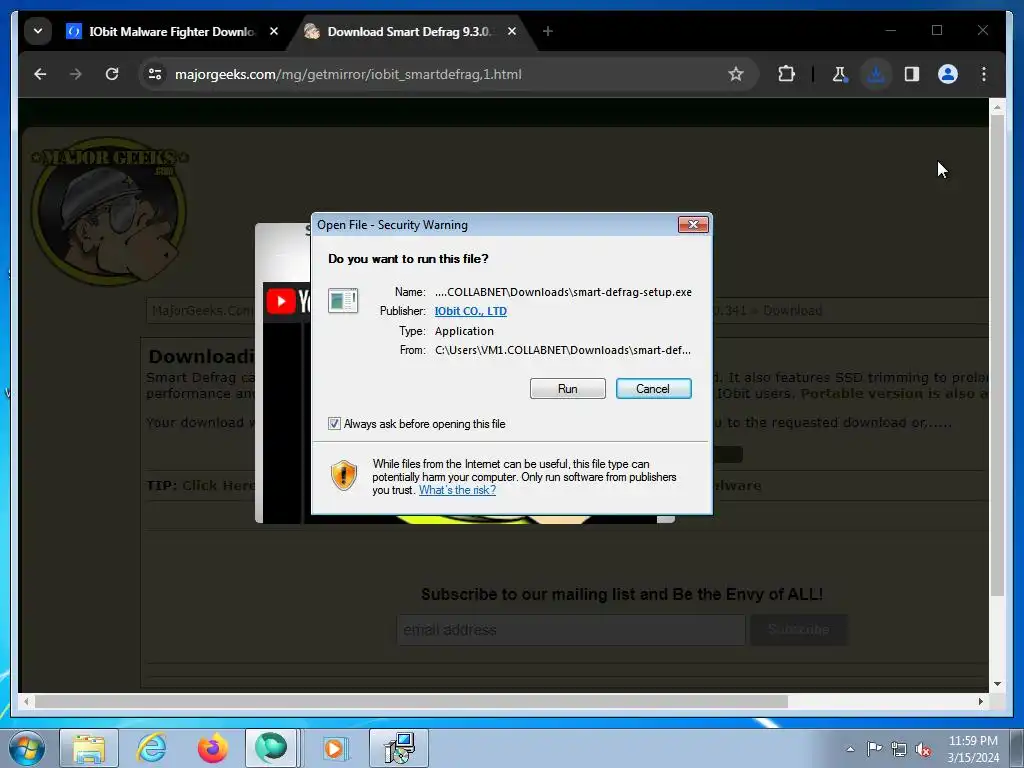
Task: Click the Subscribe button
Action: (799, 630)
